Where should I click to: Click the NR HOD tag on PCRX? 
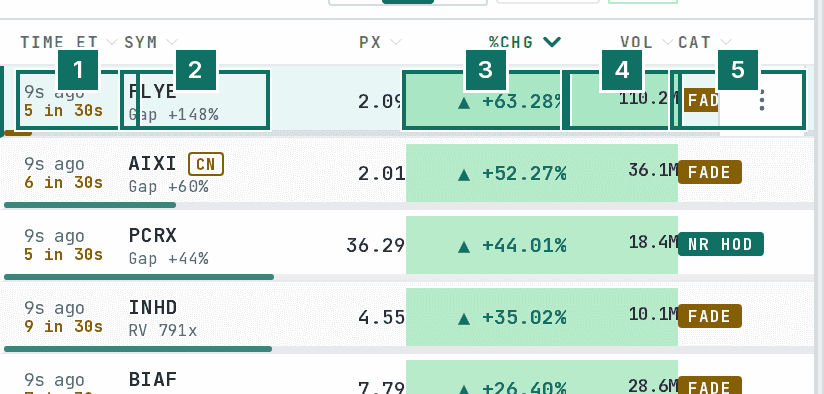tap(720, 244)
